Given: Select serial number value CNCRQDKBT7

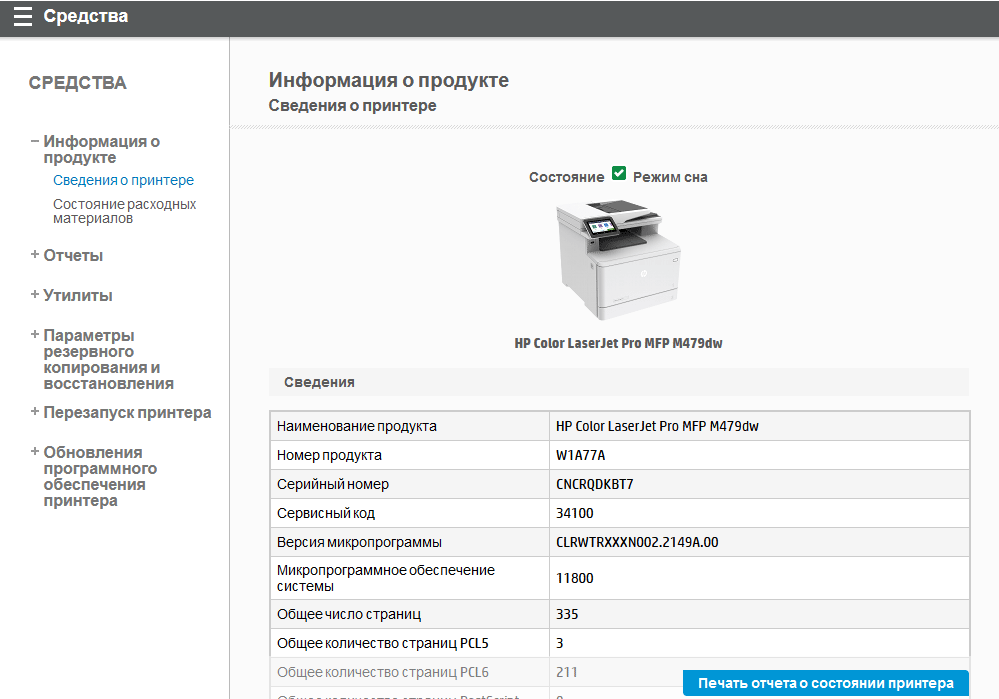Looking at the screenshot, I should [594, 484].
